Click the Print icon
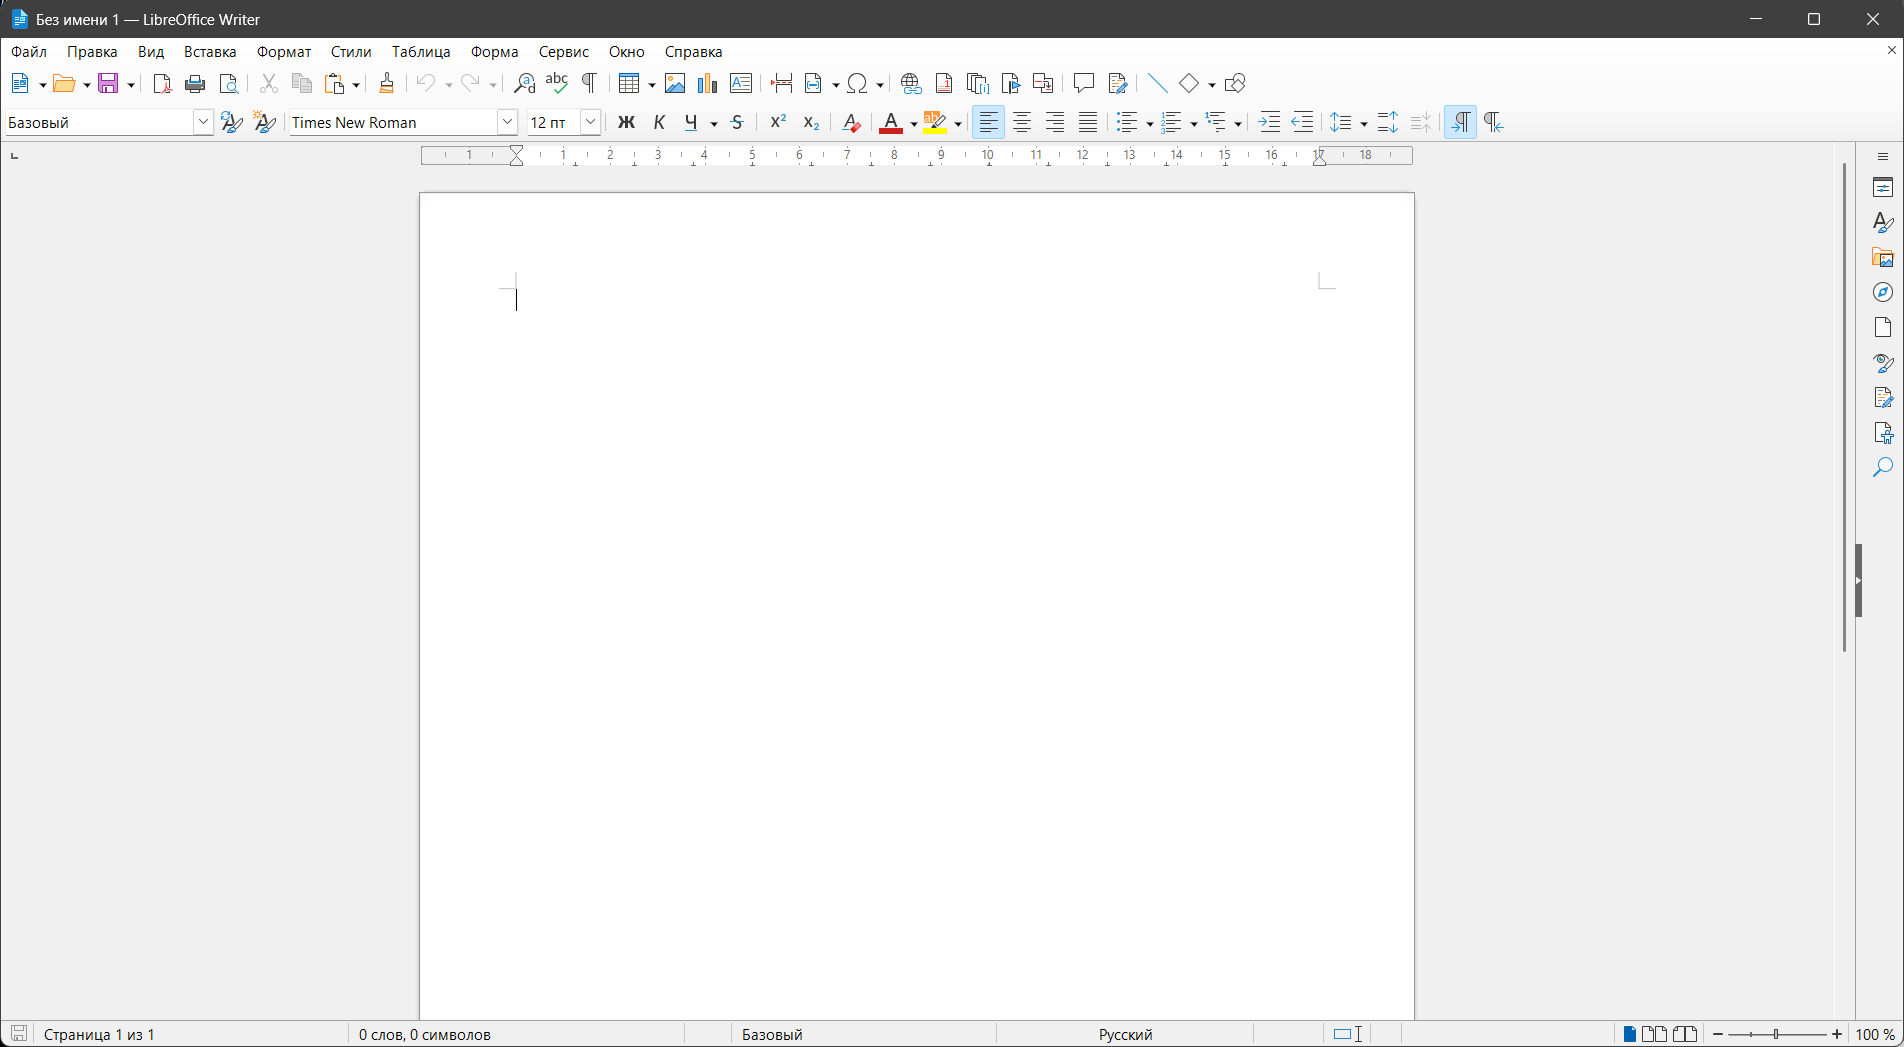Image resolution: width=1904 pixels, height=1047 pixels. click(x=195, y=84)
